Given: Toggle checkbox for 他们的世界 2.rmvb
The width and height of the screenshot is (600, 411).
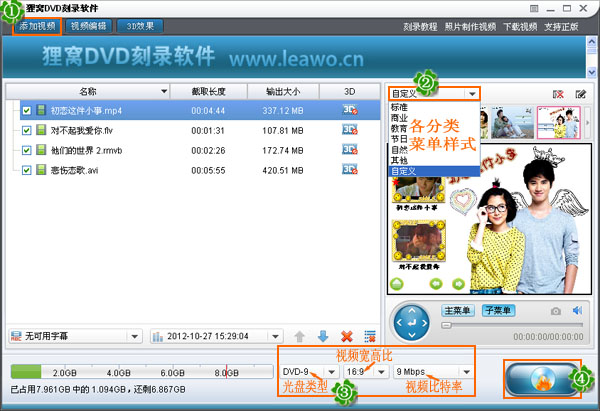Looking at the screenshot, I should click(26, 150).
